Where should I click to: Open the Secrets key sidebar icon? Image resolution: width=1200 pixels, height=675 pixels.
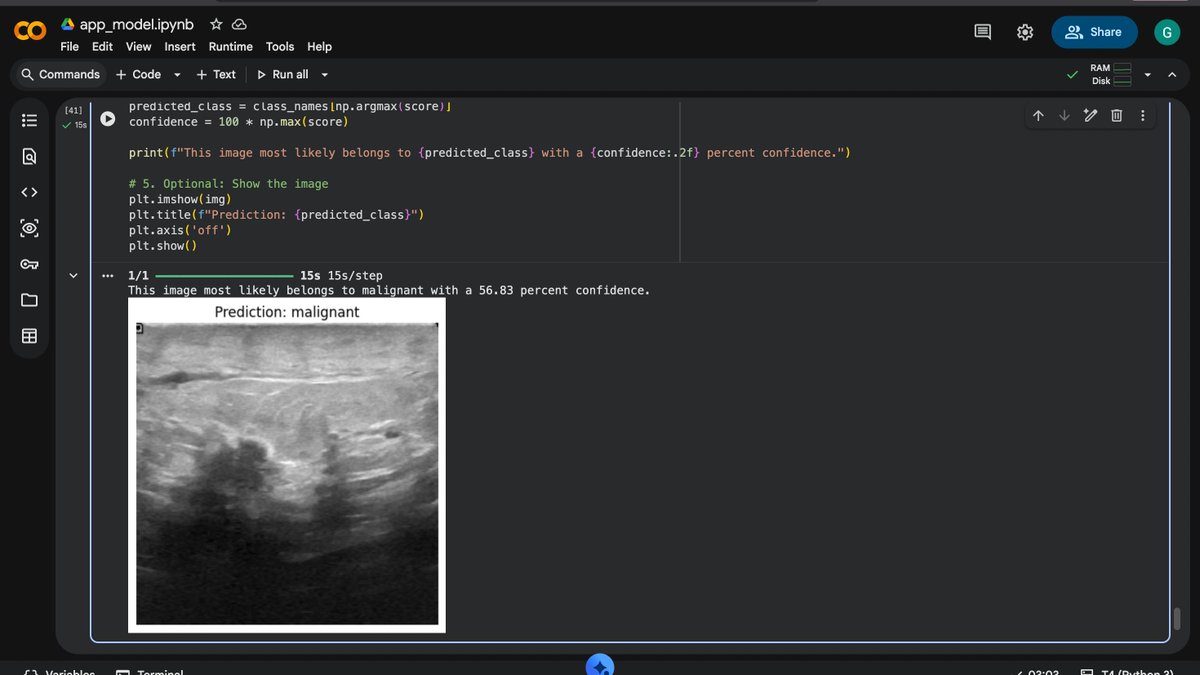pos(29,264)
